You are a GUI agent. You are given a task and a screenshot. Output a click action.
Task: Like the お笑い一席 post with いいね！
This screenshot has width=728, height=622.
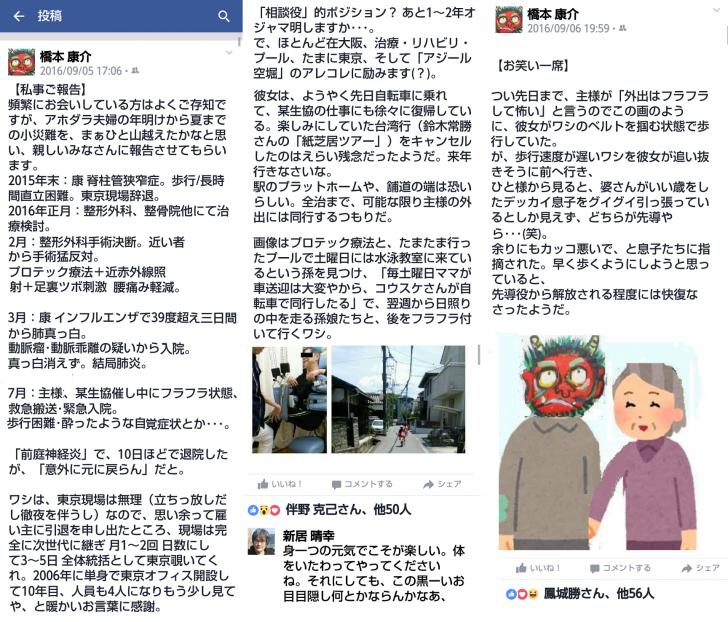coord(538,568)
